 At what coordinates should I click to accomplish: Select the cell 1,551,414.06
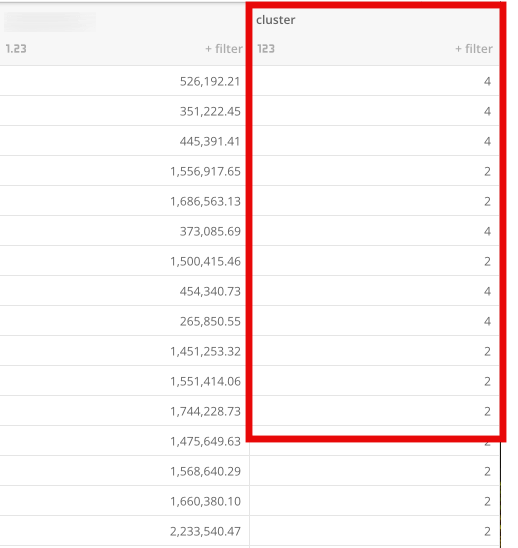point(206,382)
